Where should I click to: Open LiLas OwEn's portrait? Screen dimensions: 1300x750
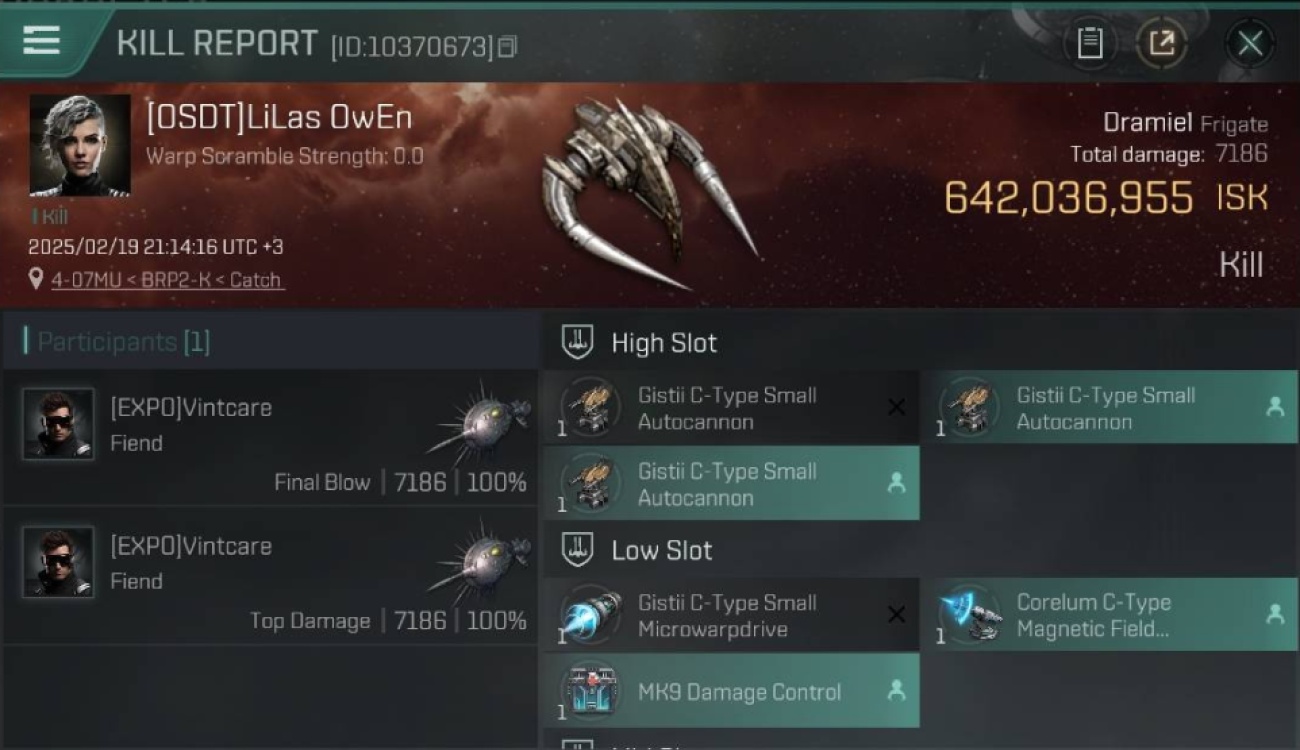click(x=80, y=145)
